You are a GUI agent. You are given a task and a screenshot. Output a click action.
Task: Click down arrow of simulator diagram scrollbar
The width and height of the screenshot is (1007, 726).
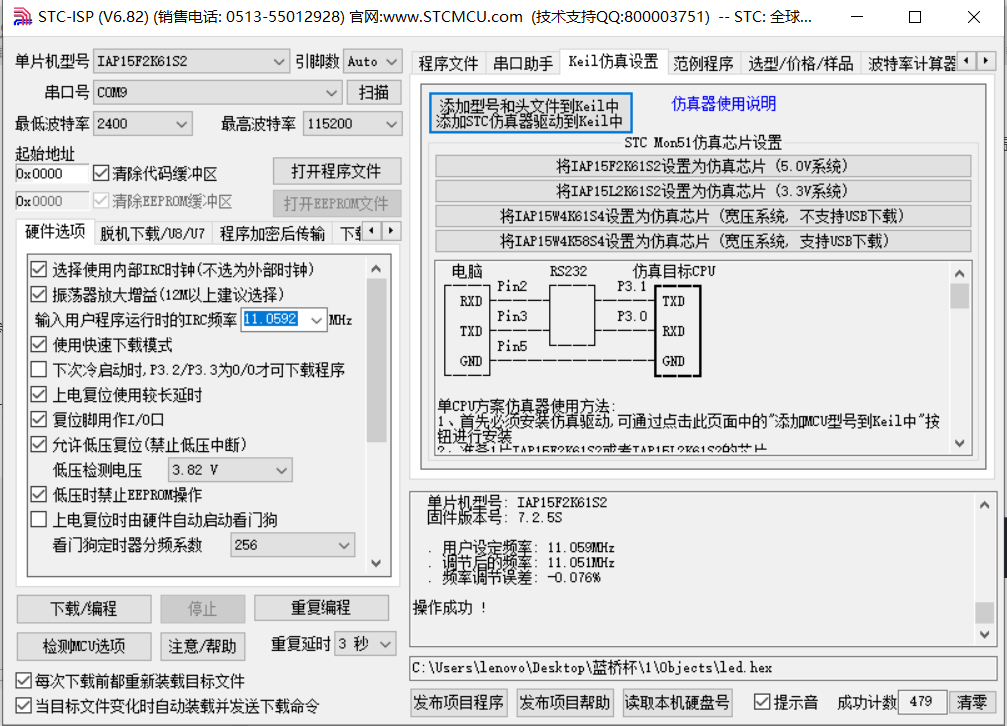pos(959,443)
